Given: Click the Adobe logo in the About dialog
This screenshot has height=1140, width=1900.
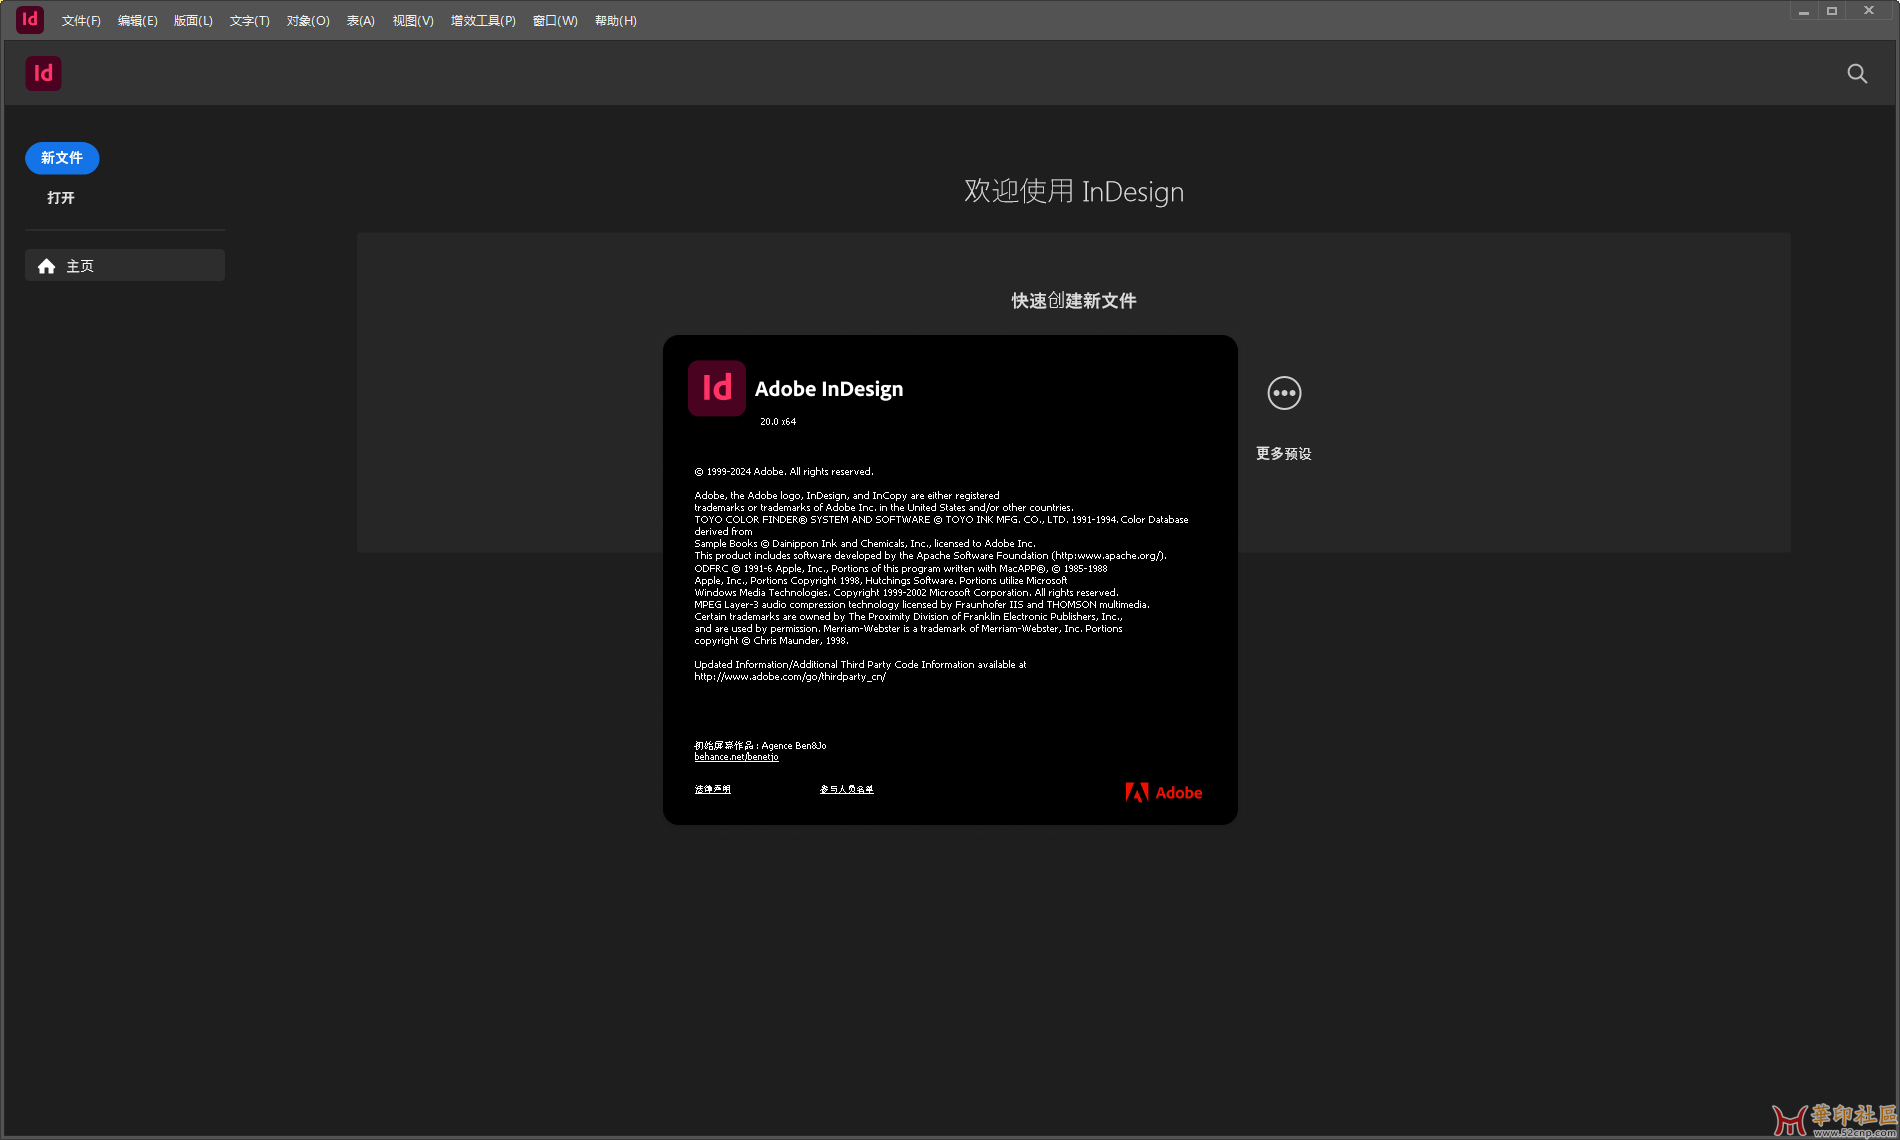Looking at the screenshot, I should 1164,792.
